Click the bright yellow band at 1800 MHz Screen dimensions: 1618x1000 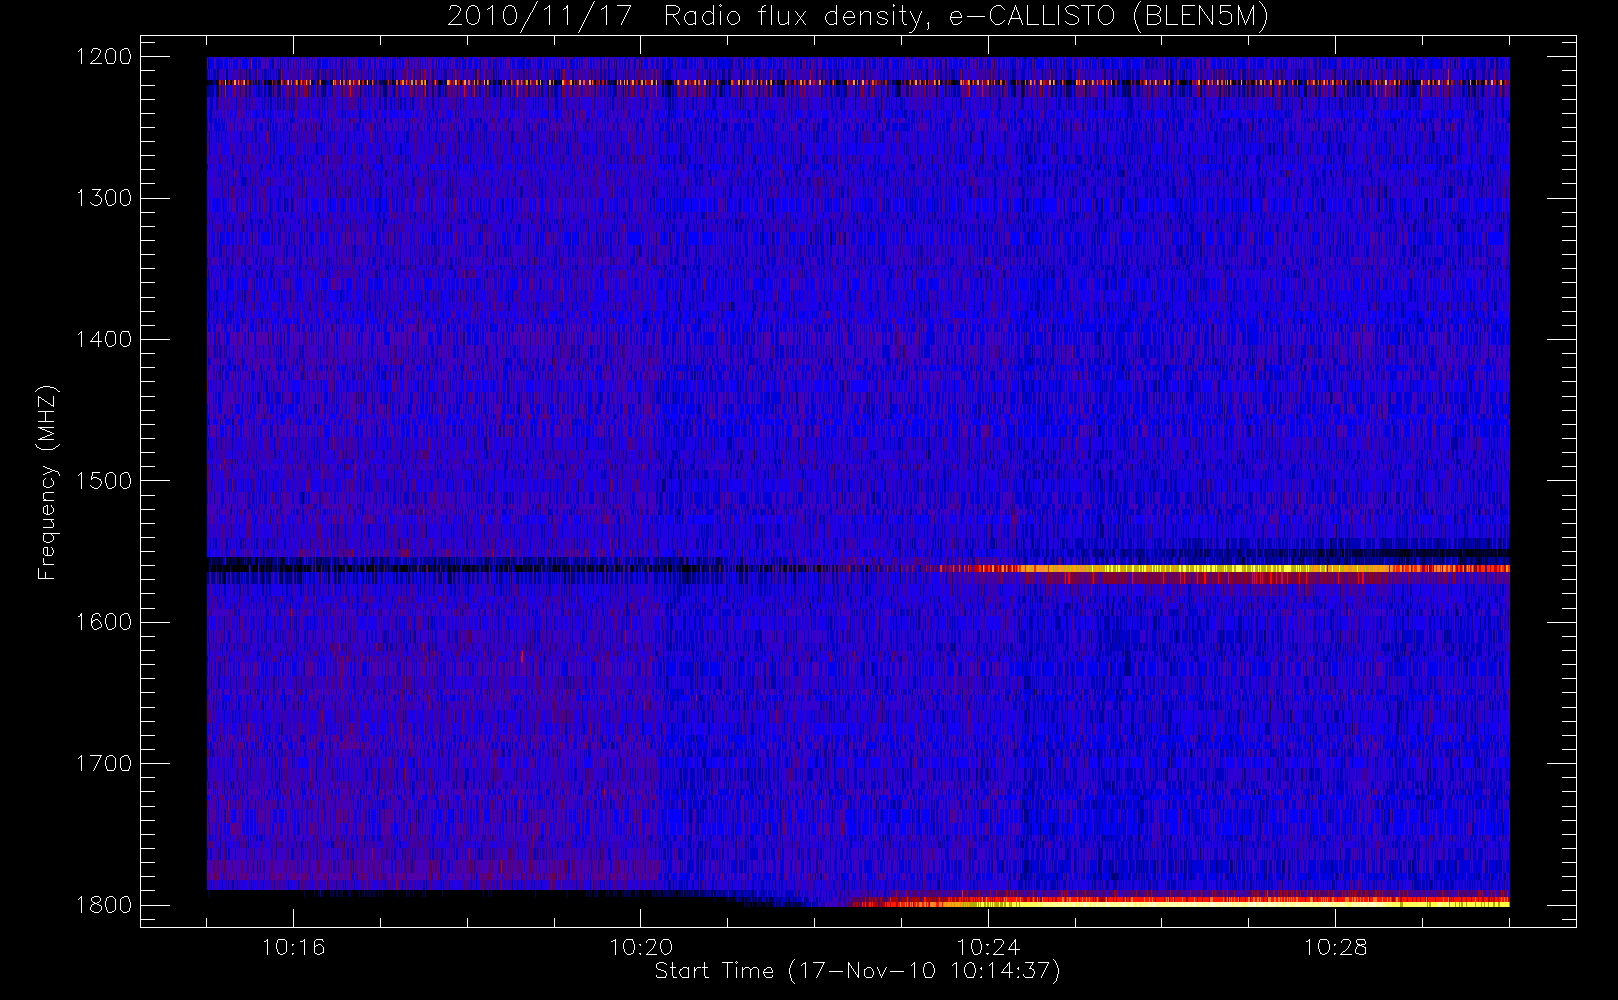point(1180,902)
